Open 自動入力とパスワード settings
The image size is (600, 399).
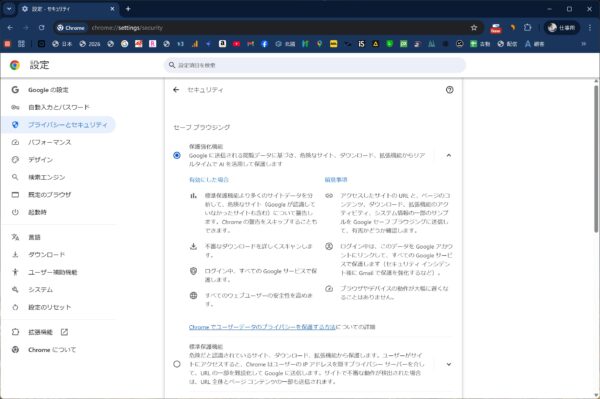pos(59,107)
